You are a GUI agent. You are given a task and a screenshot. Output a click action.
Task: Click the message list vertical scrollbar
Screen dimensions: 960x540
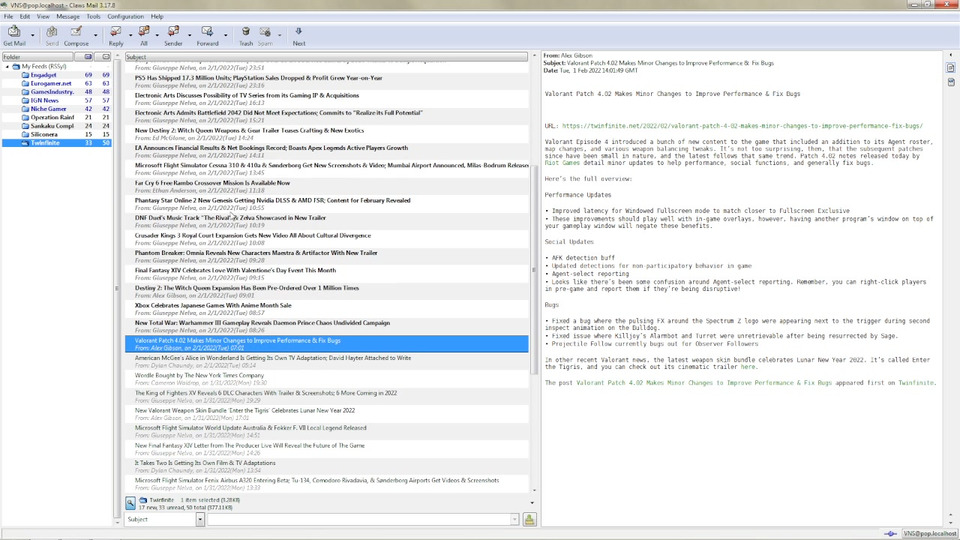pyautogui.click(x=534, y=269)
